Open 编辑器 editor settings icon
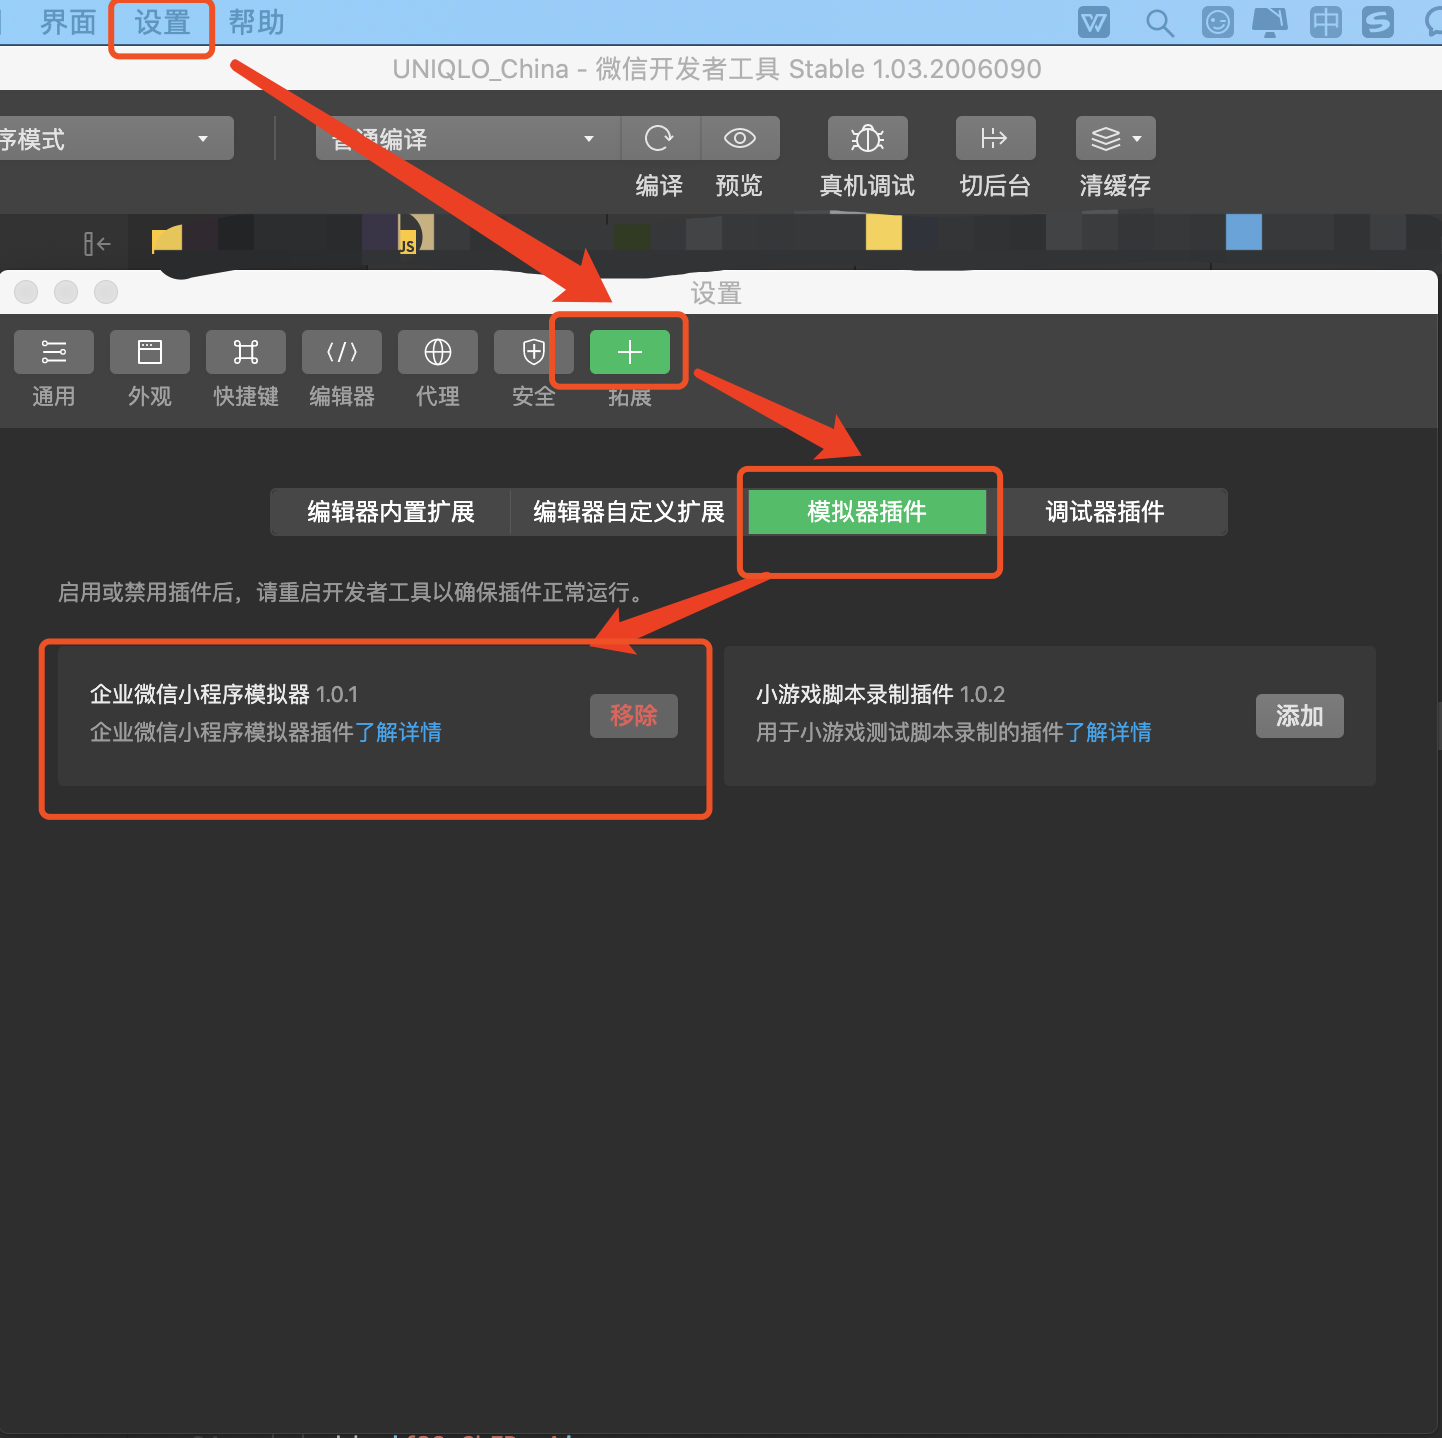 coord(342,352)
